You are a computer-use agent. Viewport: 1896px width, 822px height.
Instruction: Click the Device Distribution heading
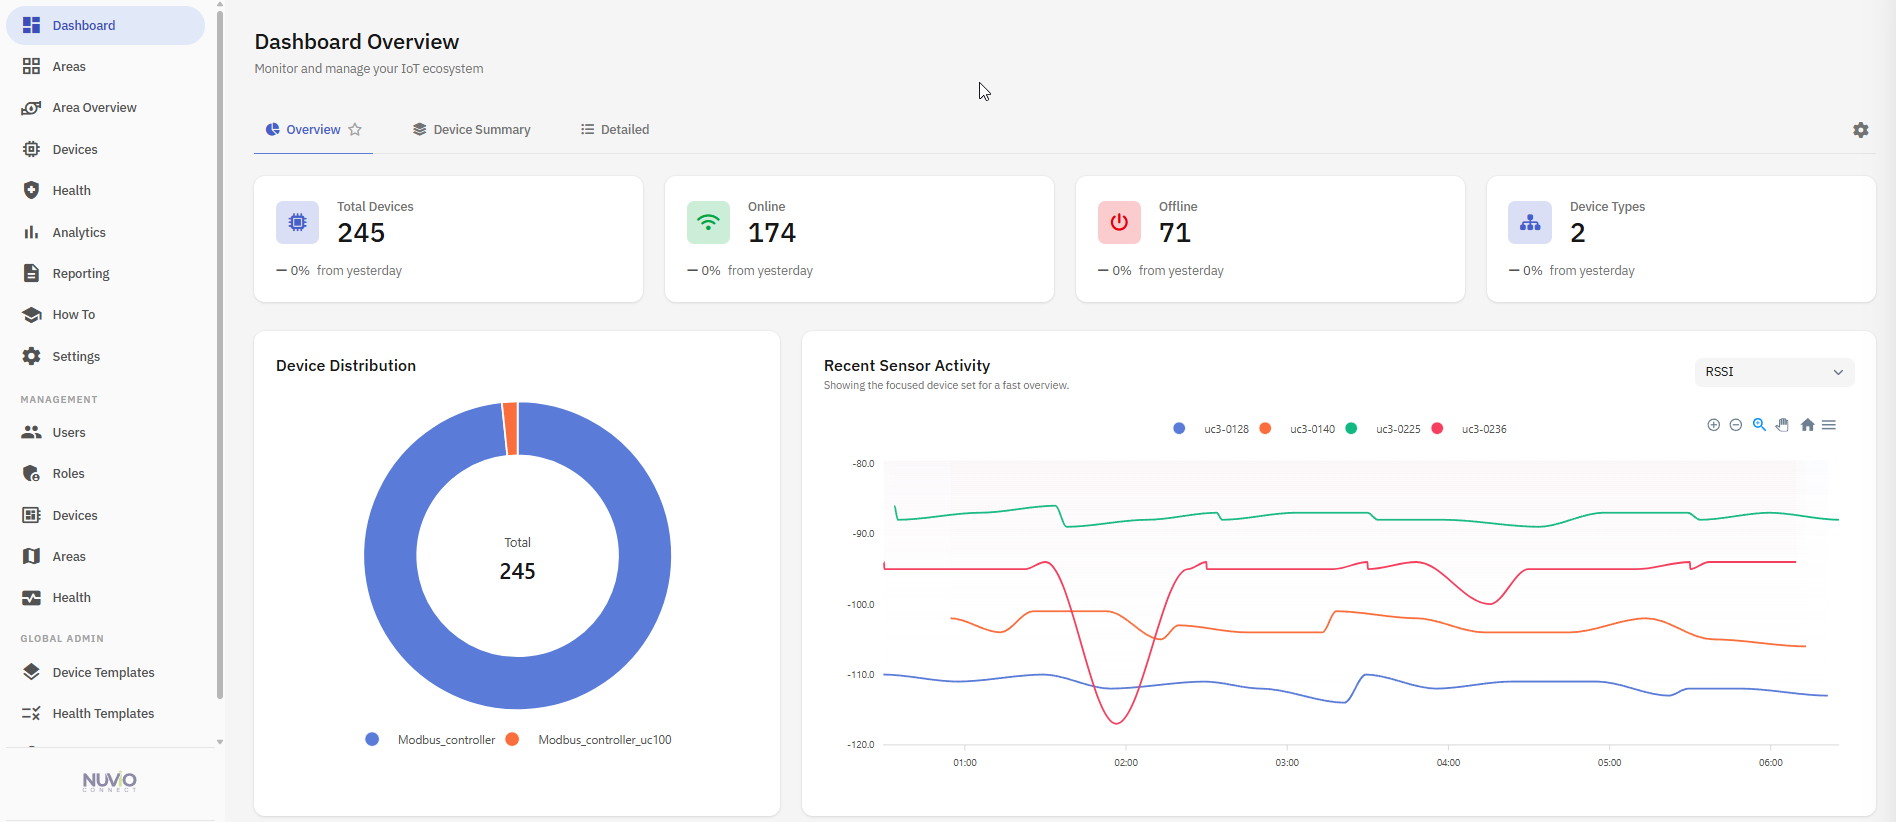[x=346, y=366]
